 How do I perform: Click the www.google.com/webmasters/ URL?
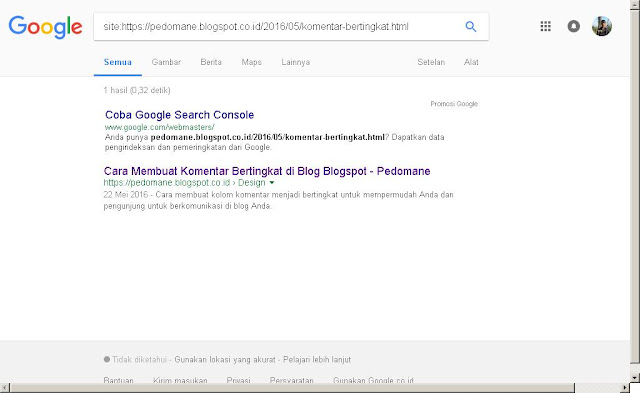[160, 127]
